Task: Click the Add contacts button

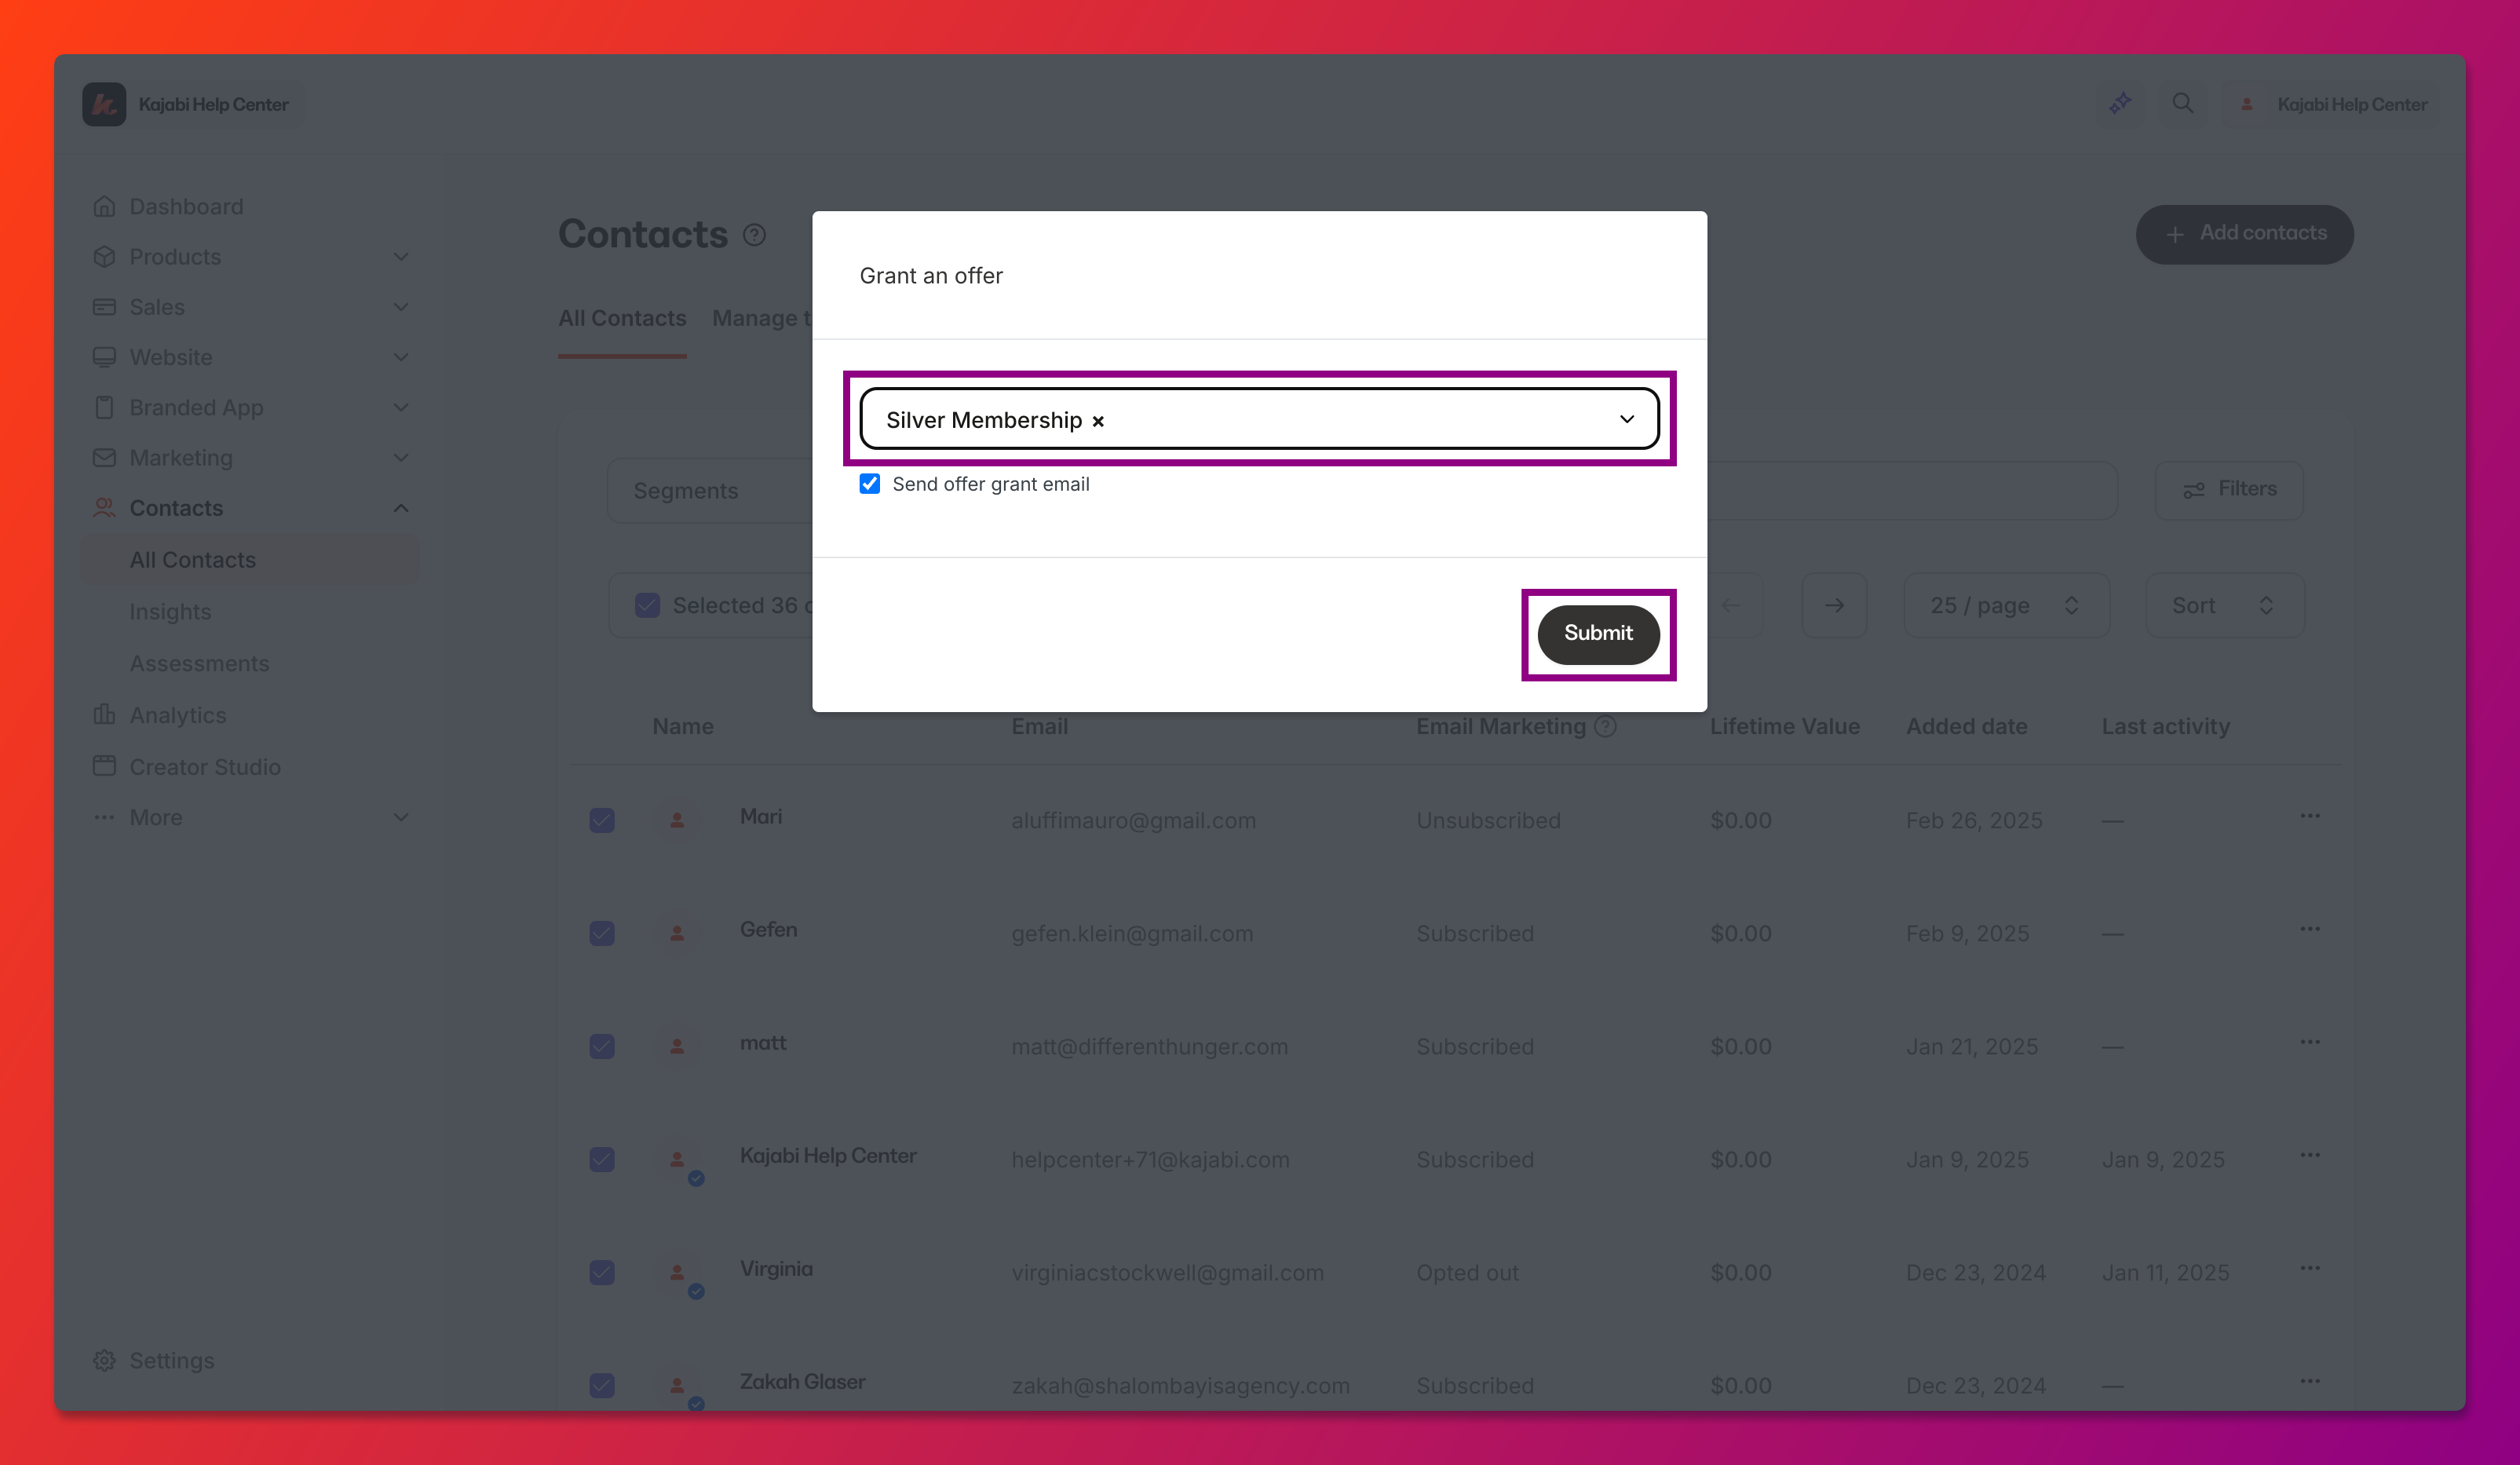Action: [x=2244, y=234]
